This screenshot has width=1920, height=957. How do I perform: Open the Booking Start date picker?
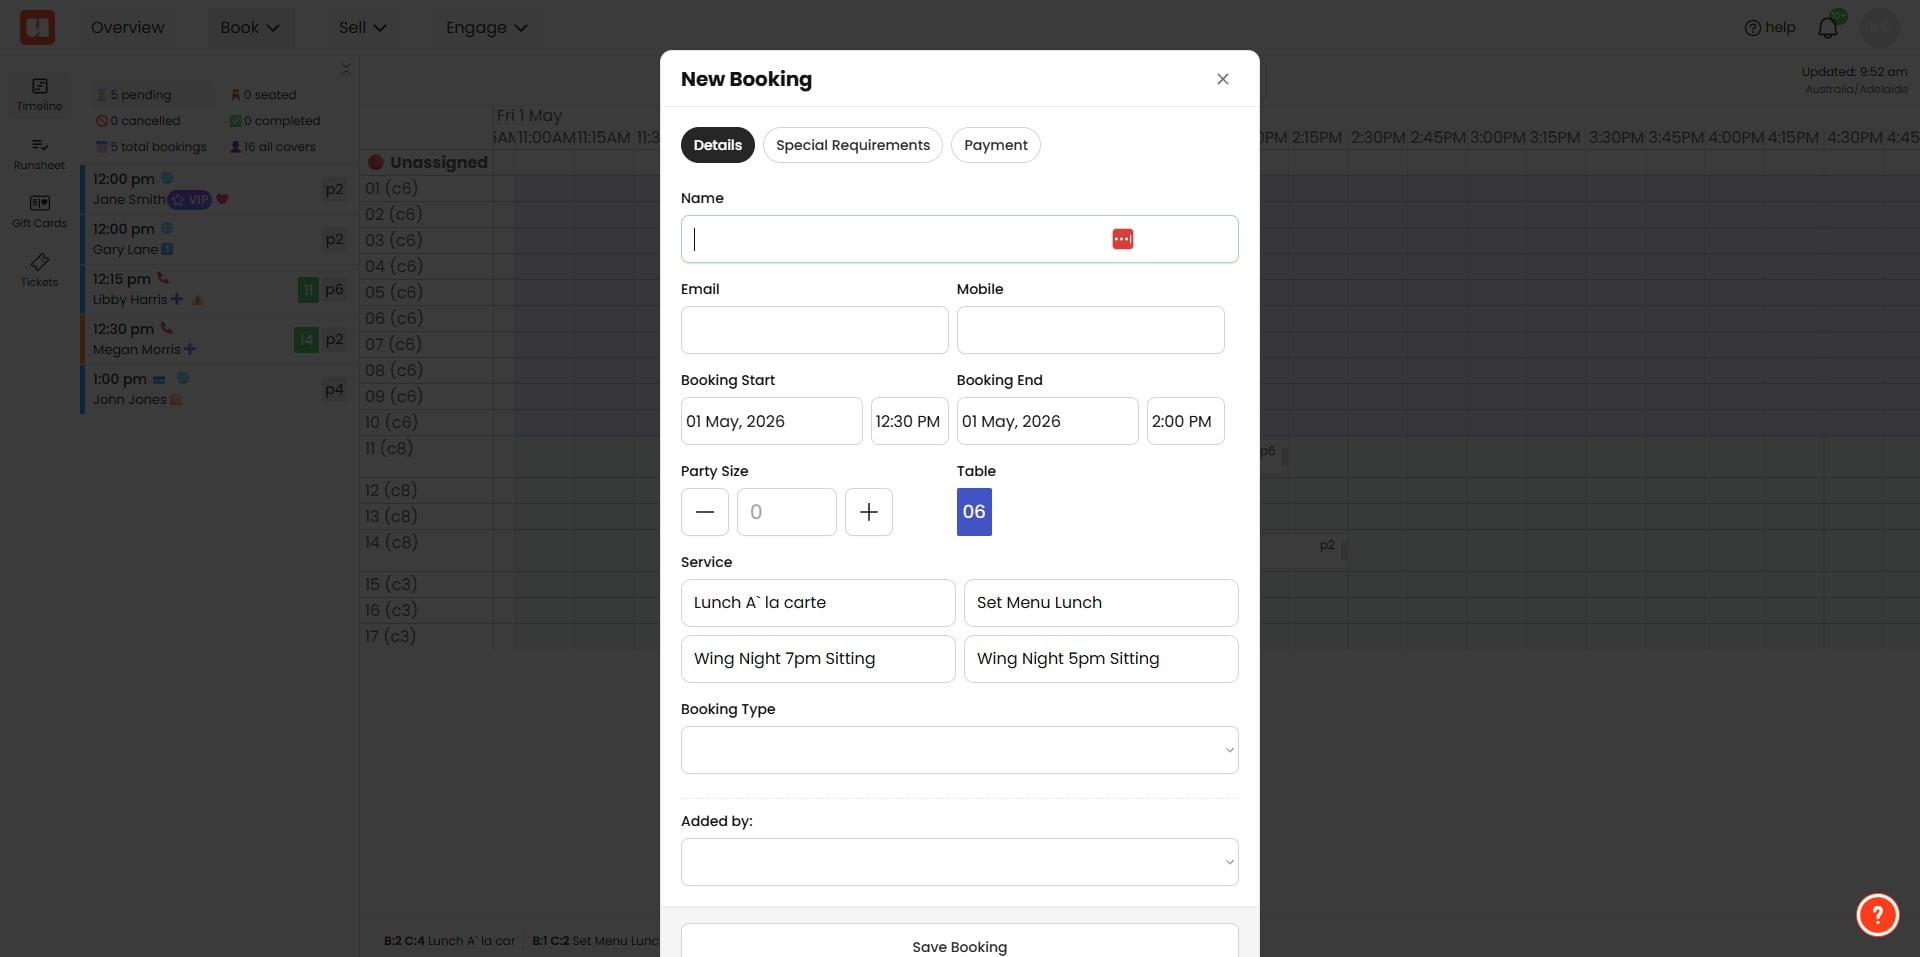pos(772,421)
